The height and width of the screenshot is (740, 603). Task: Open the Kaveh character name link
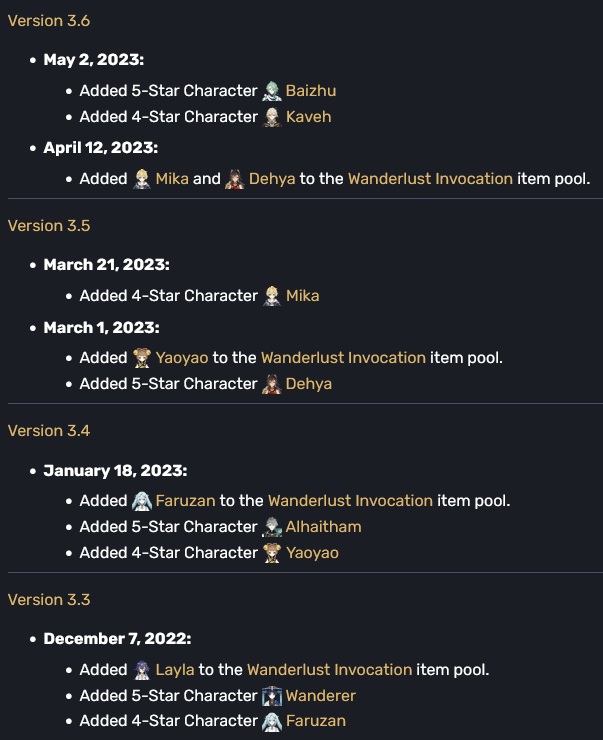pyautogui.click(x=308, y=117)
